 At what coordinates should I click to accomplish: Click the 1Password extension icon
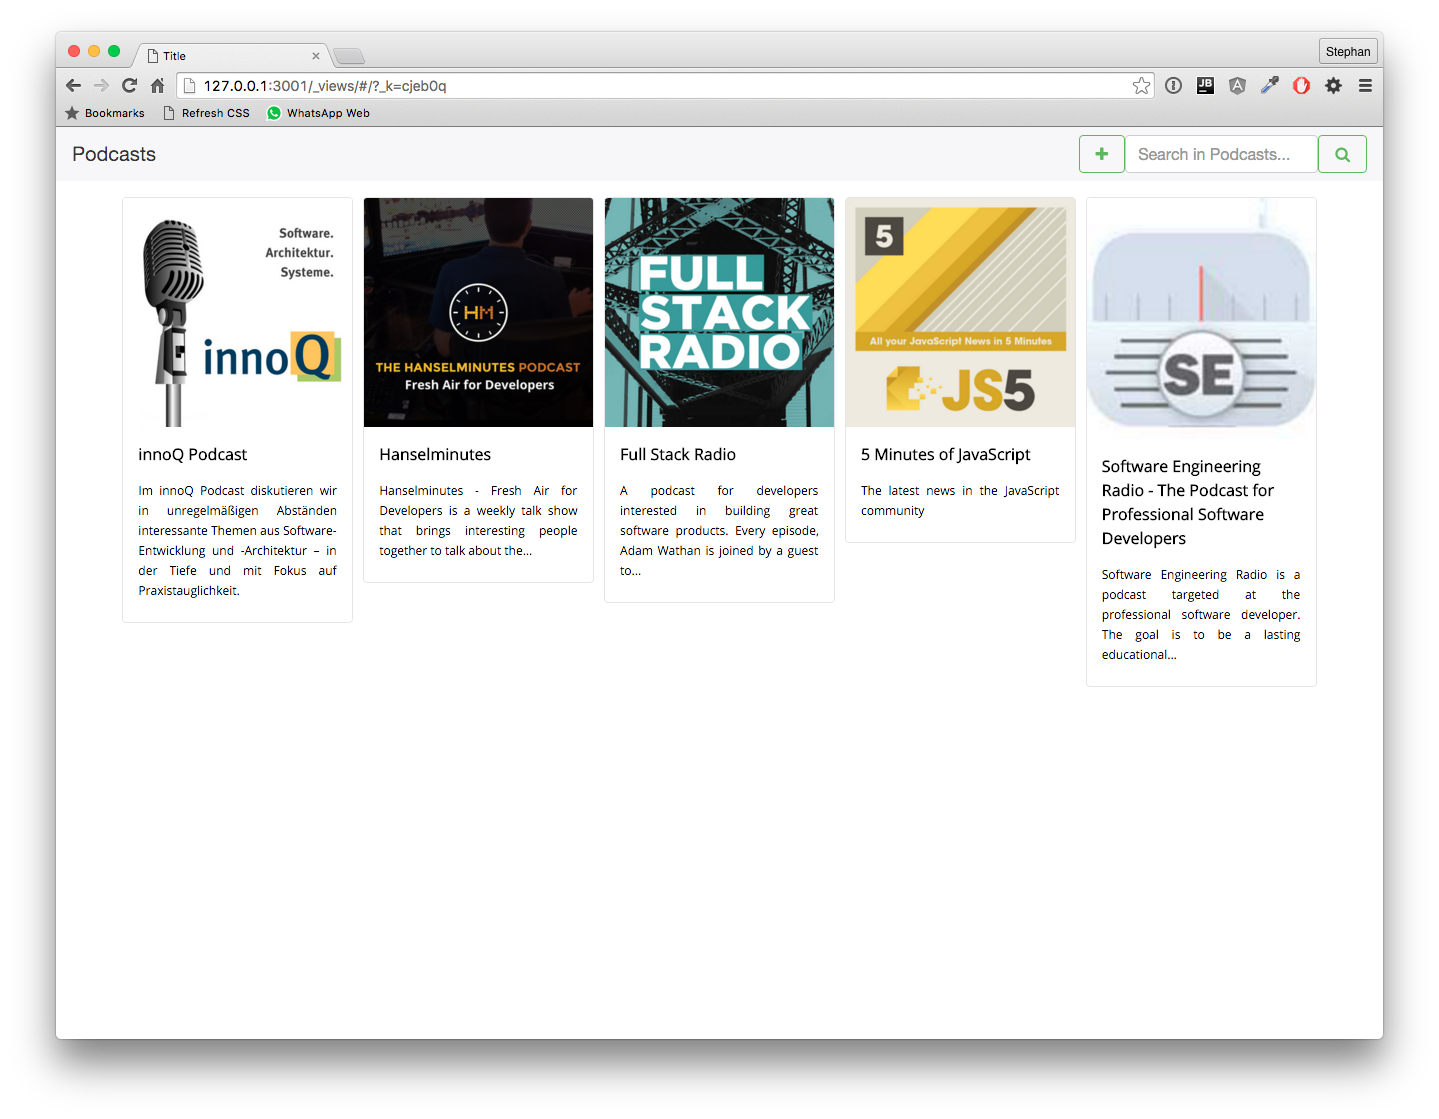coord(1173,86)
